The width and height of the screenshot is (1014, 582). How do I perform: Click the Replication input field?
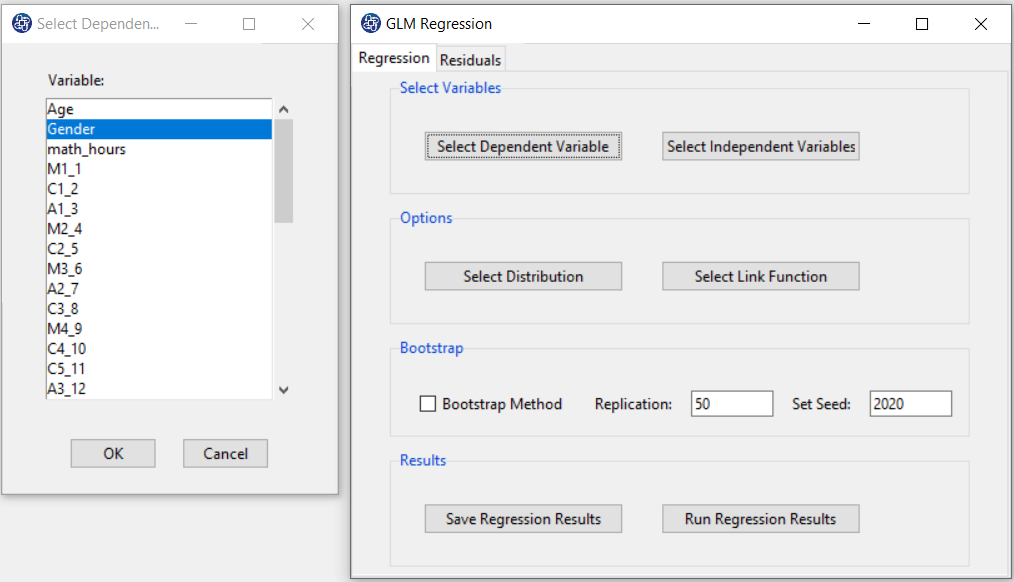click(731, 404)
